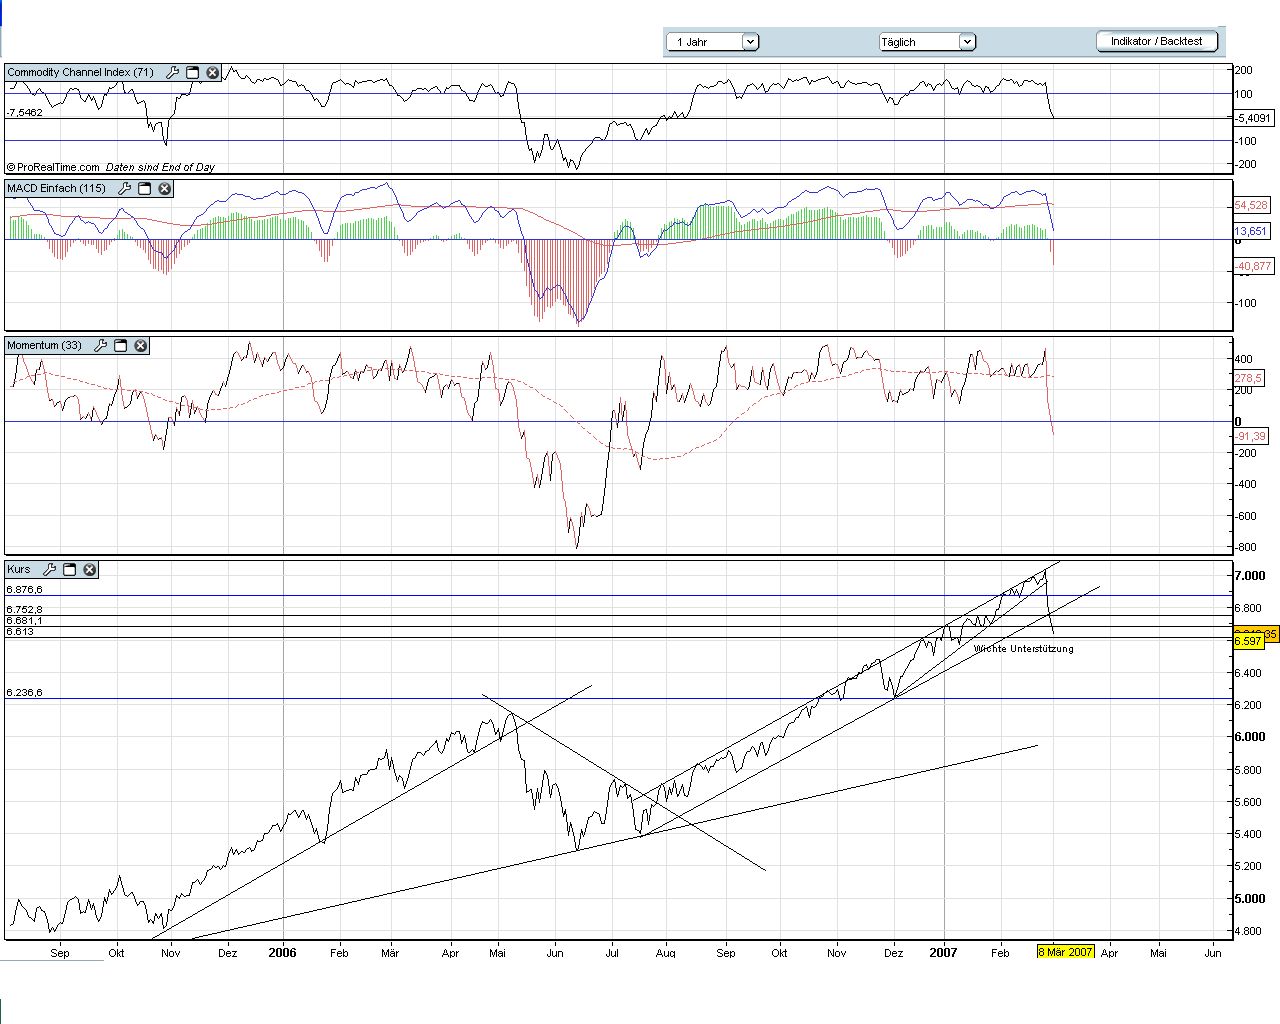Viewport: 1280px width, 1024px height.
Task: Click the 'Wichte Unterstützung' chart annotation
Action: (x=1024, y=649)
